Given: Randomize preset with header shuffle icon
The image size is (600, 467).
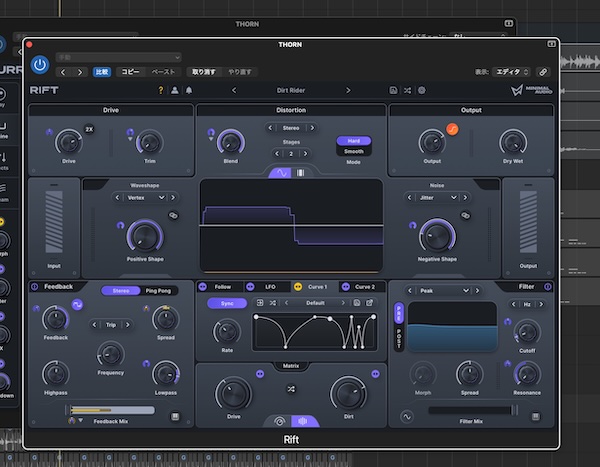Looking at the screenshot, I should coord(407,90).
